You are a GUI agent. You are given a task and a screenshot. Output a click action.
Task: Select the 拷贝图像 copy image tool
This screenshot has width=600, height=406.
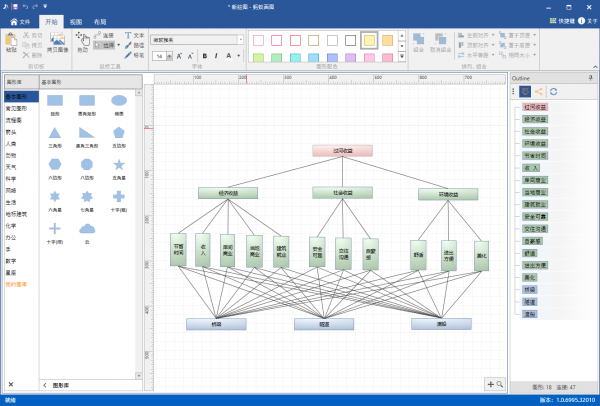point(56,42)
